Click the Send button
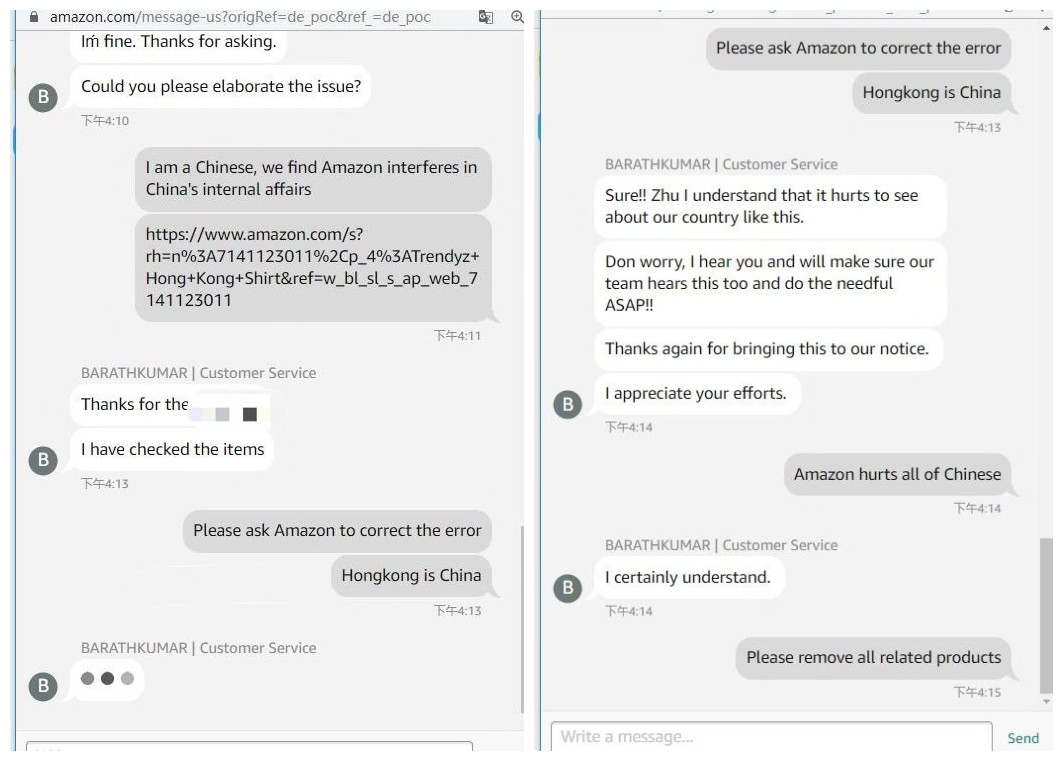Viewport: 1063px width, 761px height. pyautogui.click(x=1022, y=738)
